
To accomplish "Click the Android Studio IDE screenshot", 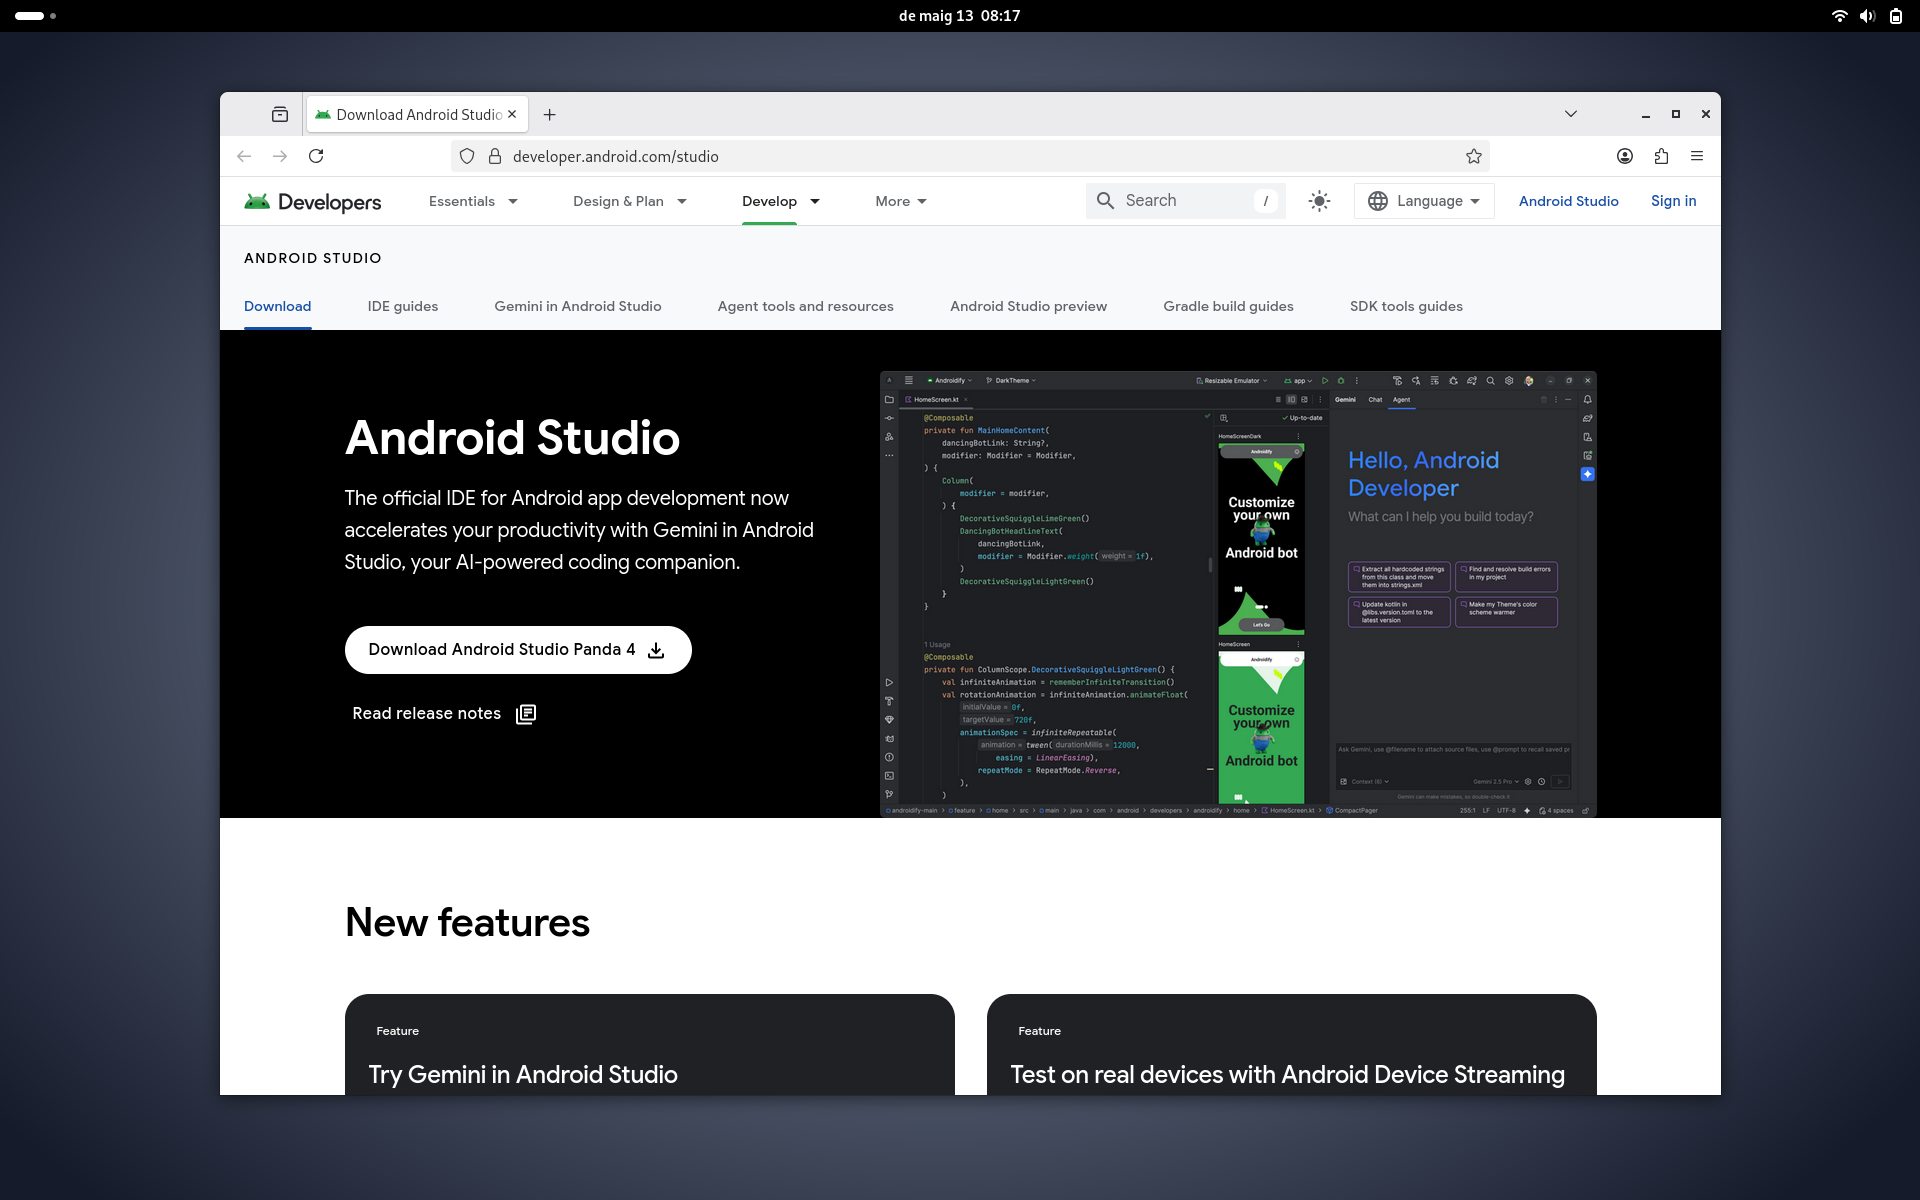I will pyautogui.click(x=1238, y=594).
